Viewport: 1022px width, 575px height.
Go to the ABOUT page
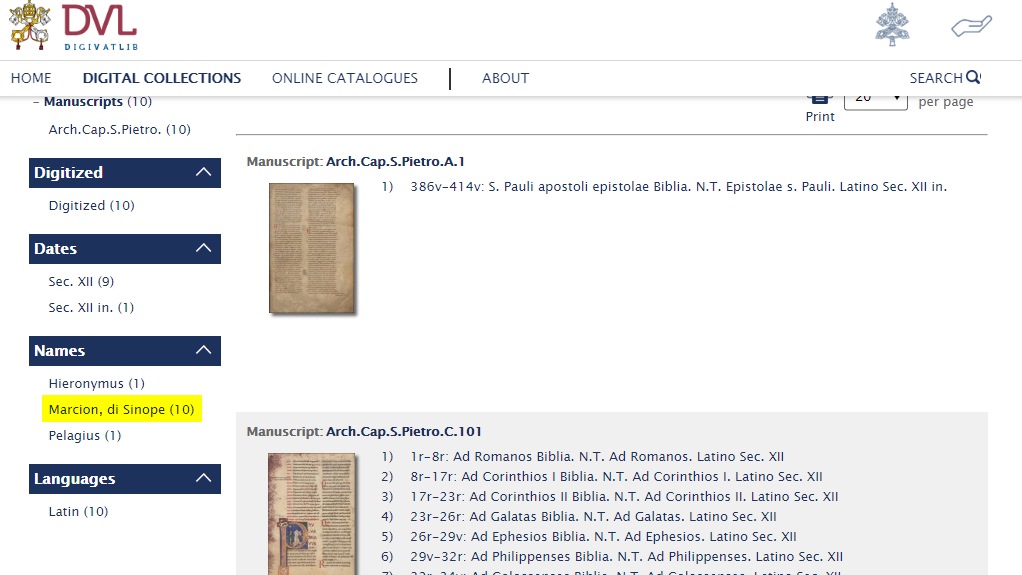[505, 78]
